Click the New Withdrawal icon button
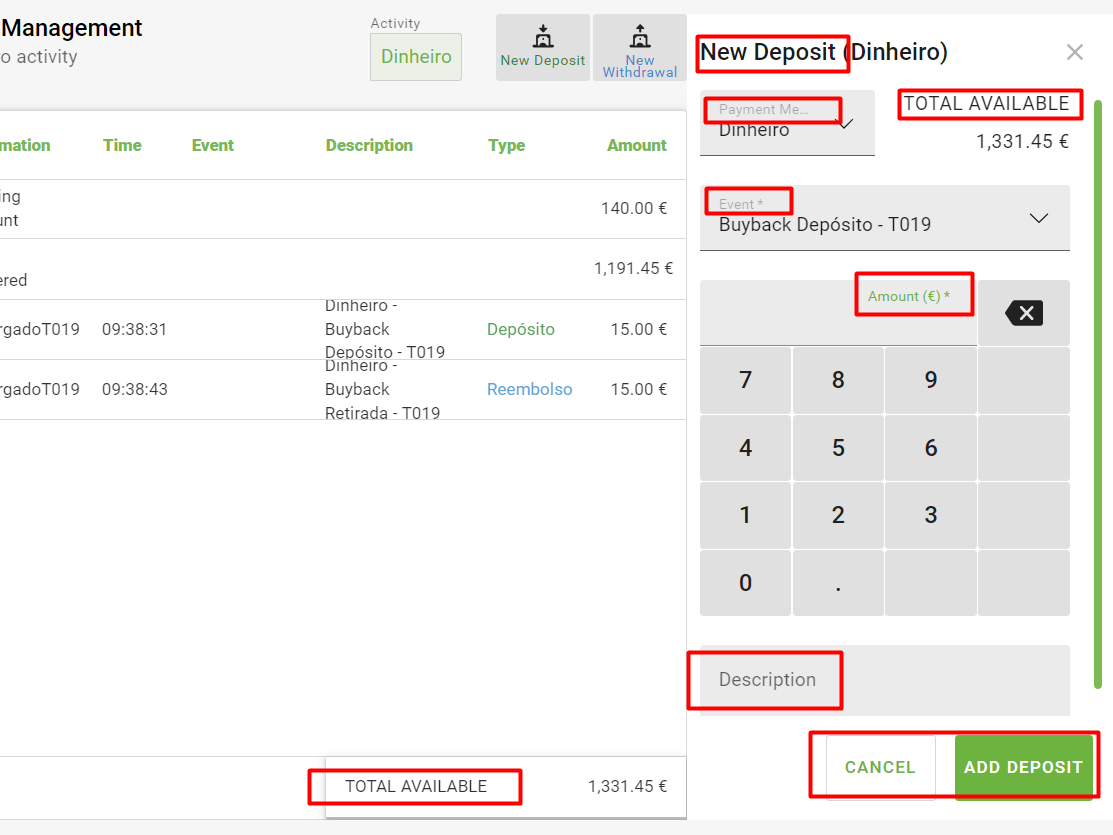Image resolution: width=1113 pixels, height=835 pixels. pyautogui.click(x=640, y=47)
